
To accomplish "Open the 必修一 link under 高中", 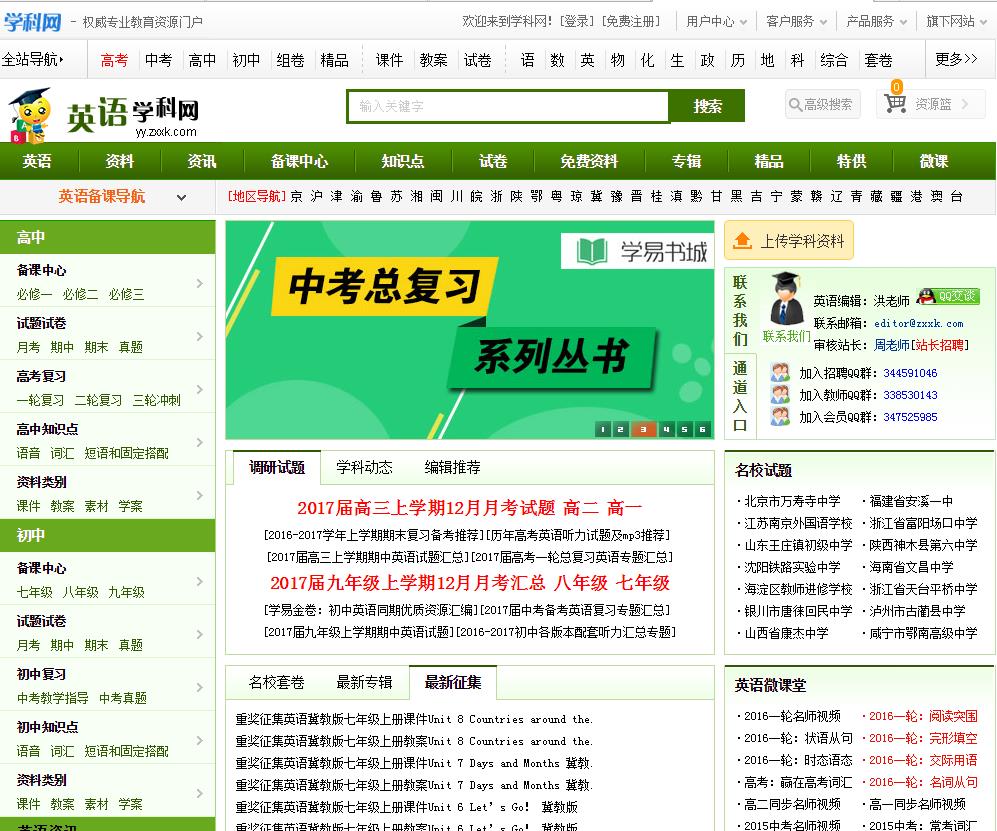I will (x=34, y=294).
